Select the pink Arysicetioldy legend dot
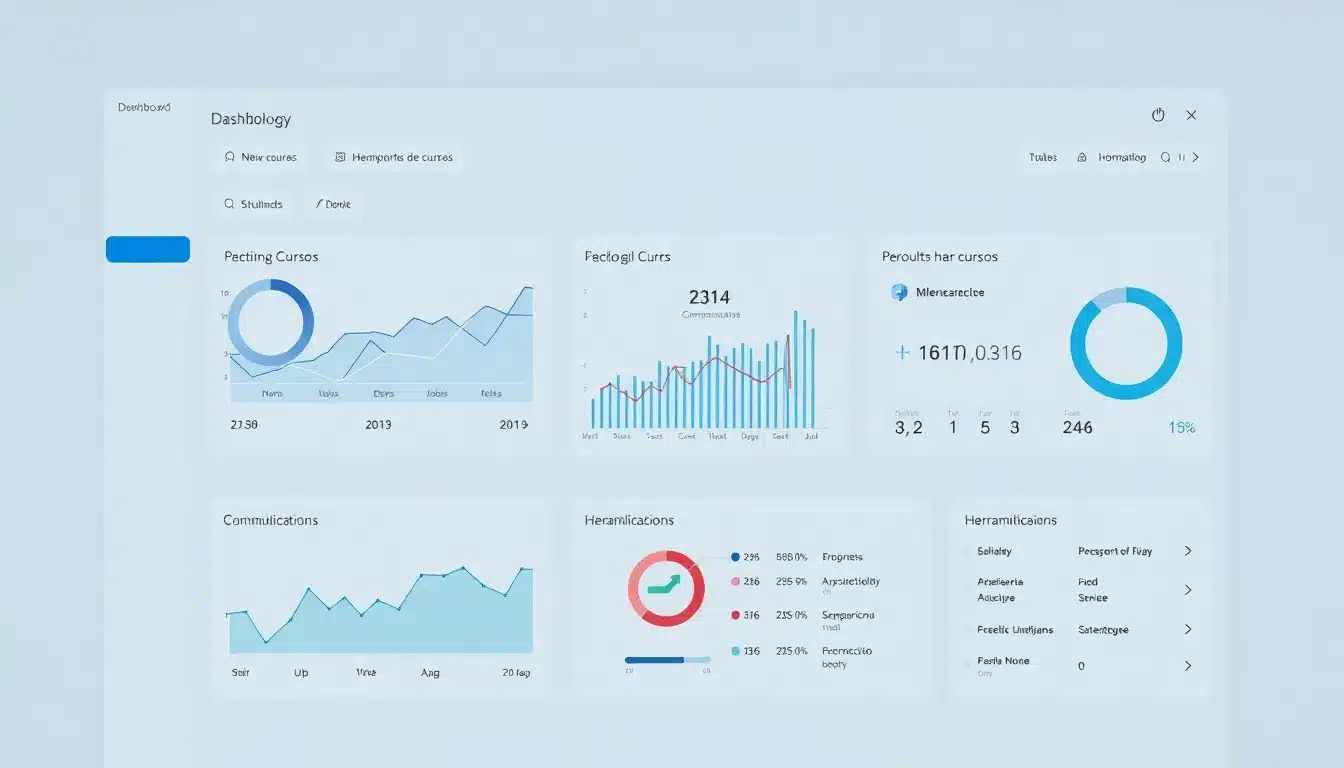1344x768 pixels. (x=736, y=581)
